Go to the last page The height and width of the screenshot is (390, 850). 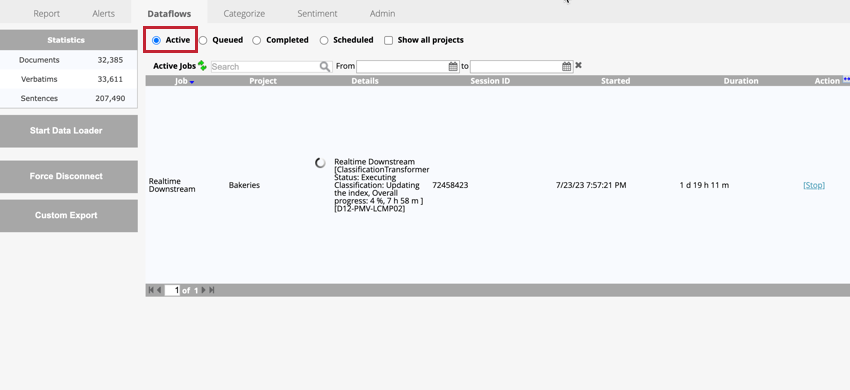click(212, 290)
